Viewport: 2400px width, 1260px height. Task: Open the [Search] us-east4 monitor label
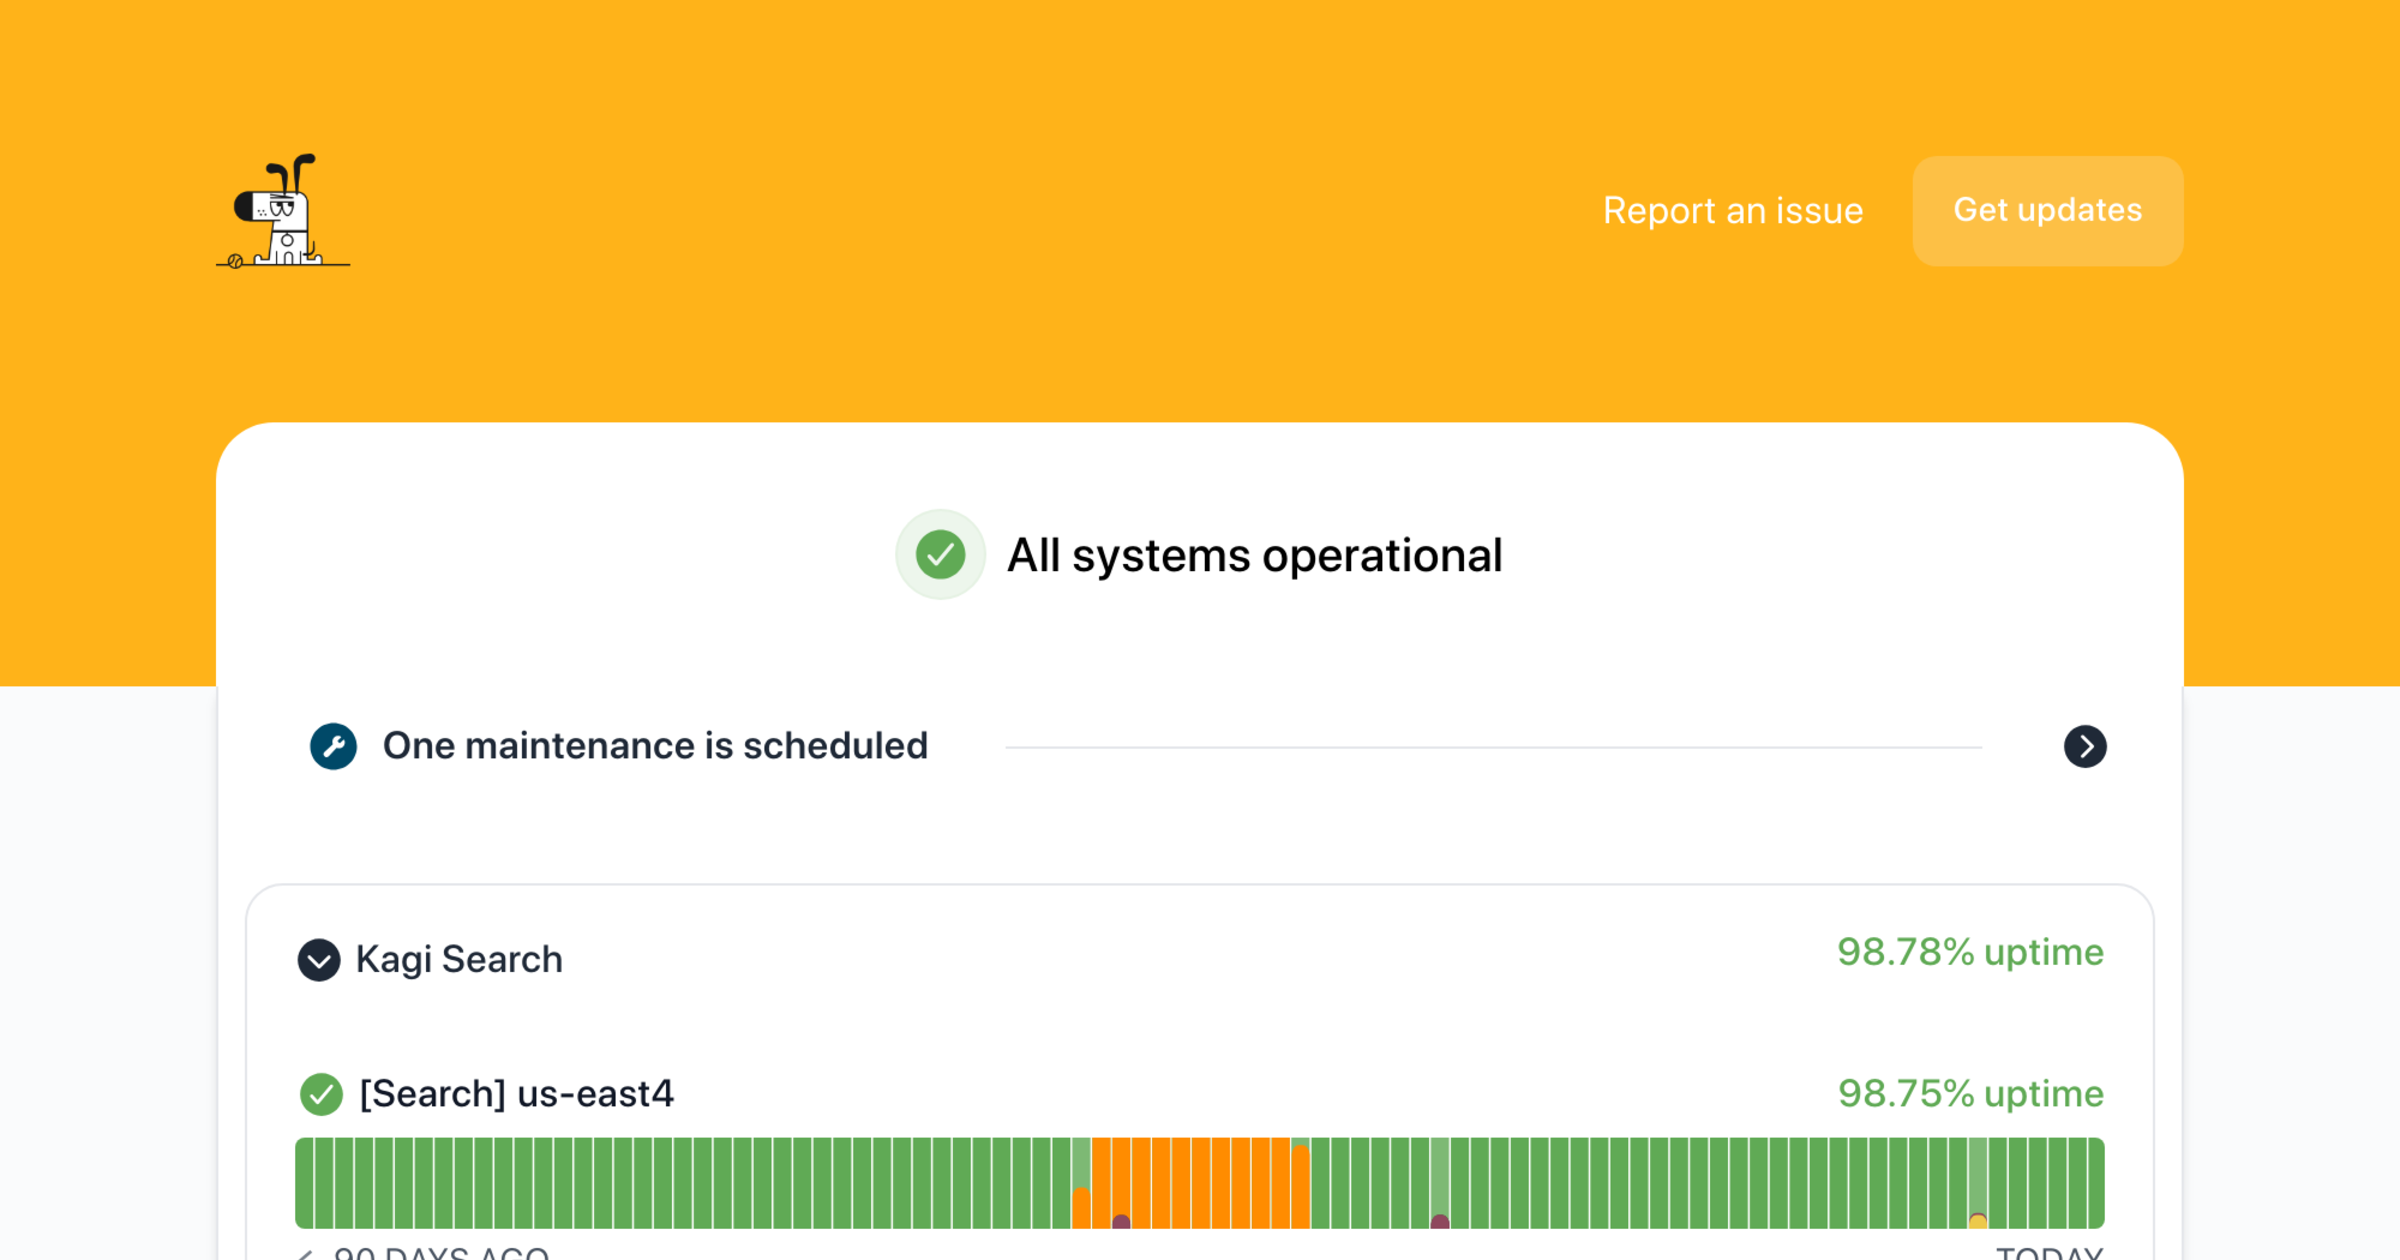(x=516, y=1094)
